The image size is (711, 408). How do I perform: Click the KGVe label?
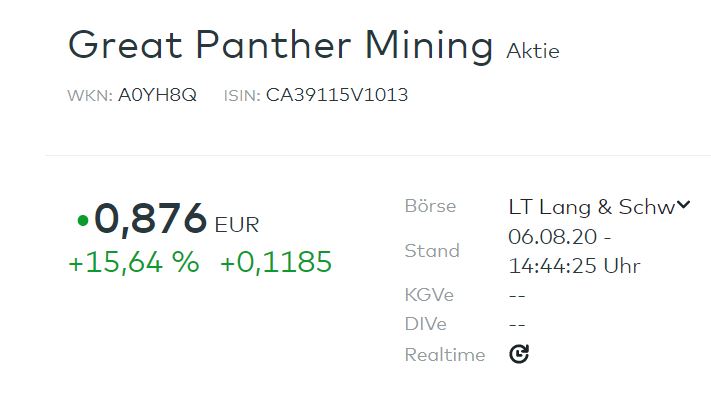pos(426,296)
